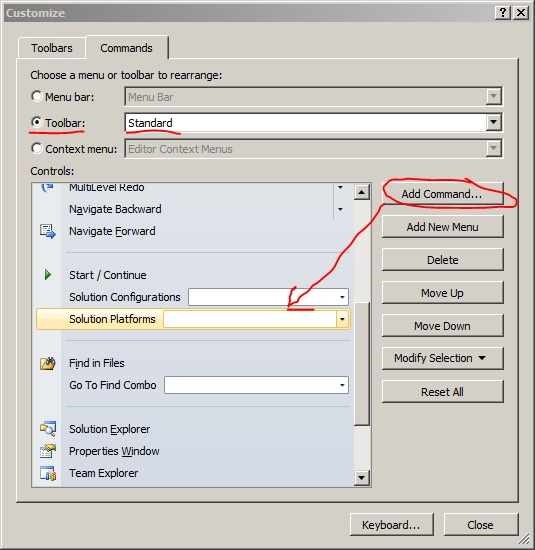Screen dimensions: 535x550
Task: Select the Context menu radio button
Action: (37, 148)
